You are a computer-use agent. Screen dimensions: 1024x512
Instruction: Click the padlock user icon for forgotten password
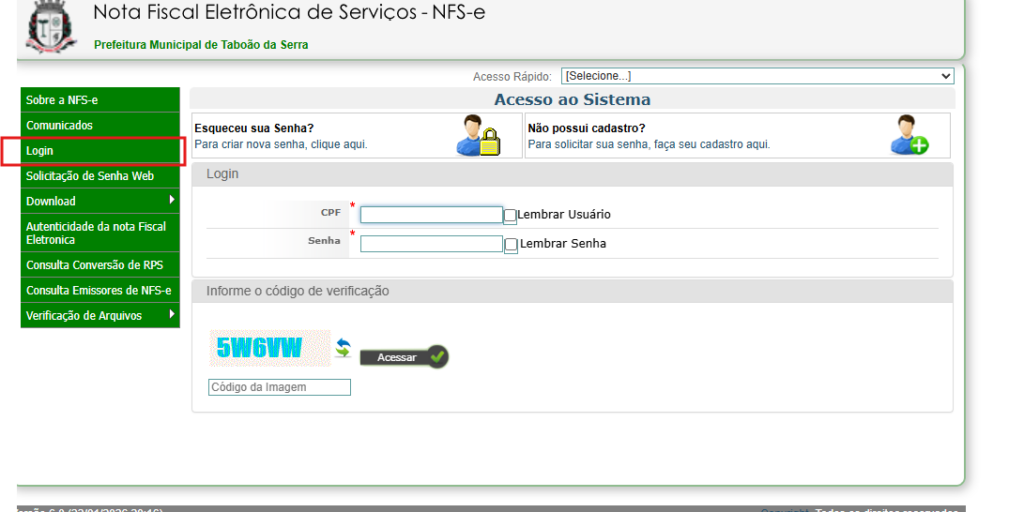[477, 136]
